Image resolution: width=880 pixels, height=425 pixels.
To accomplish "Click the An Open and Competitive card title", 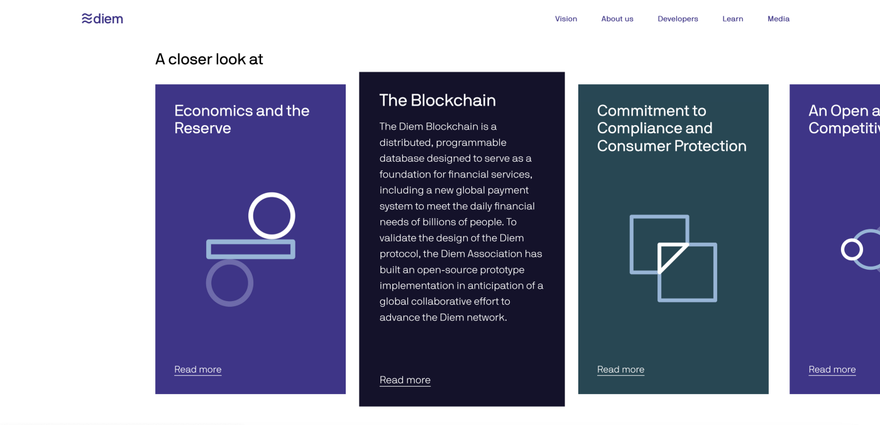I will [844, 119].
